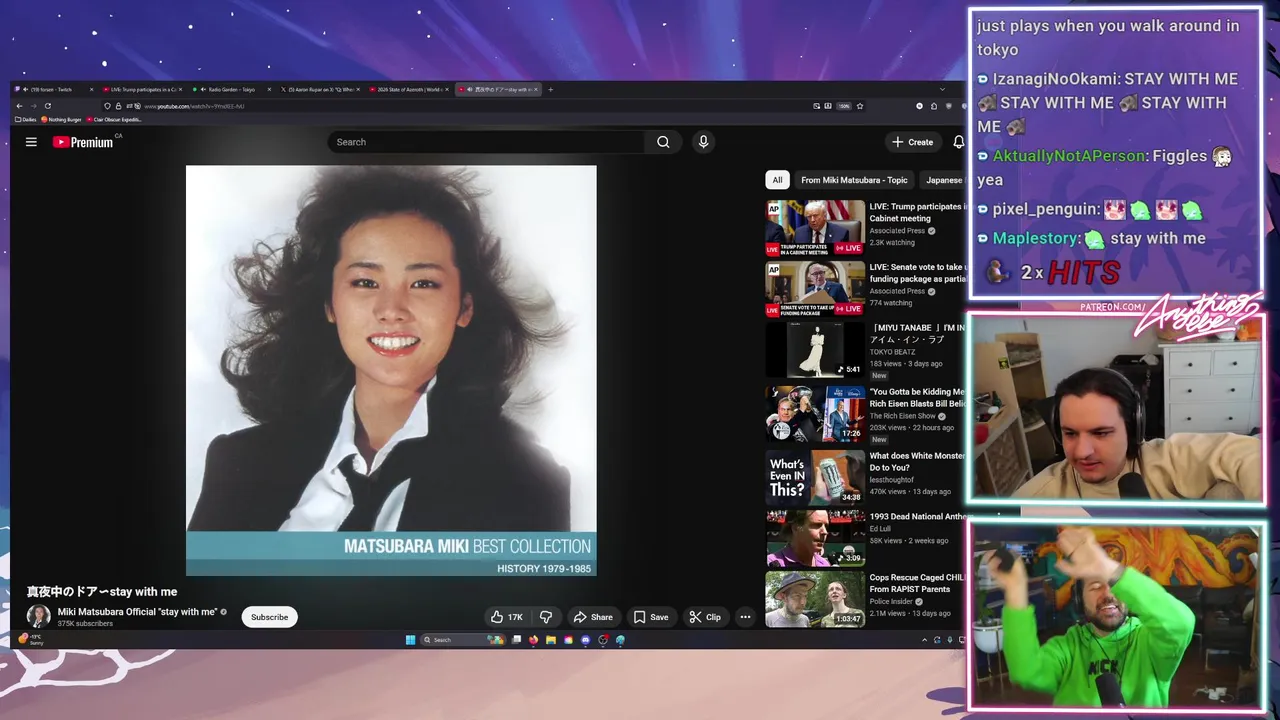
Task: Focus the YouTube Search field
Action: 488,142
